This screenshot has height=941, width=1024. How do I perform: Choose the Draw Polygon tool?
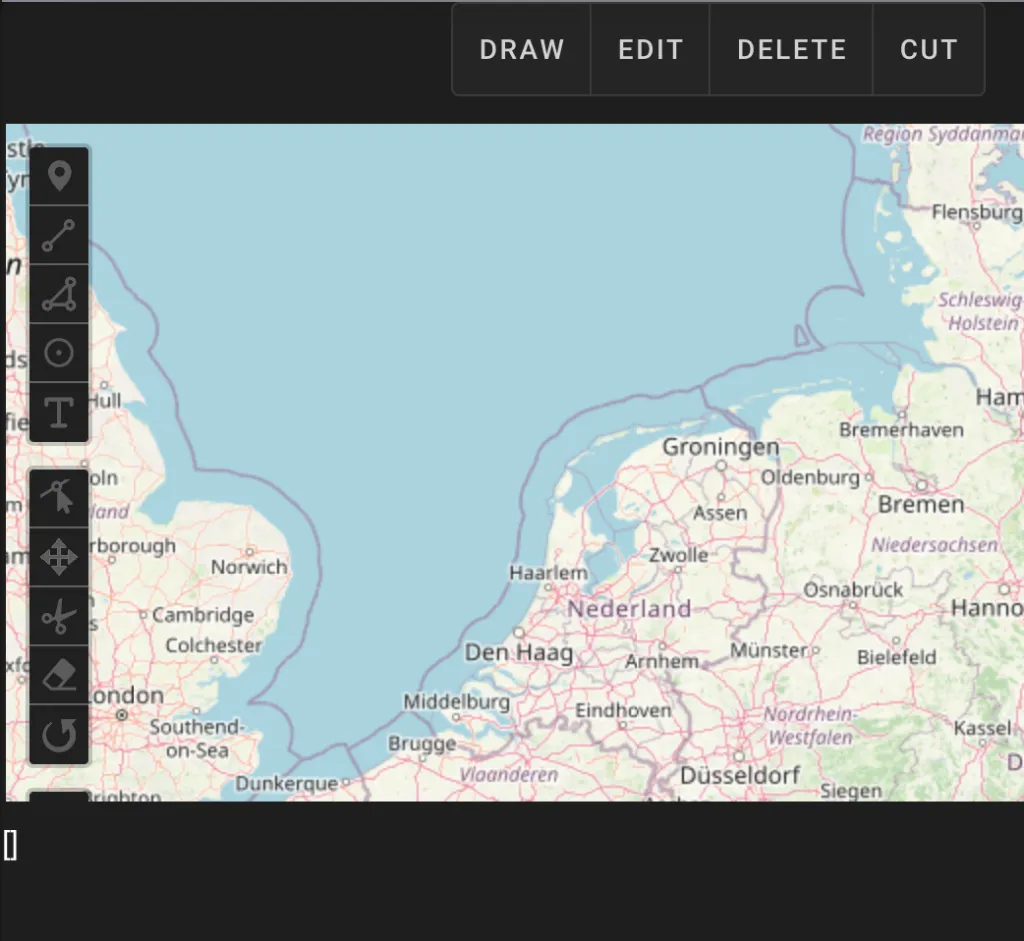pos(59,295)
